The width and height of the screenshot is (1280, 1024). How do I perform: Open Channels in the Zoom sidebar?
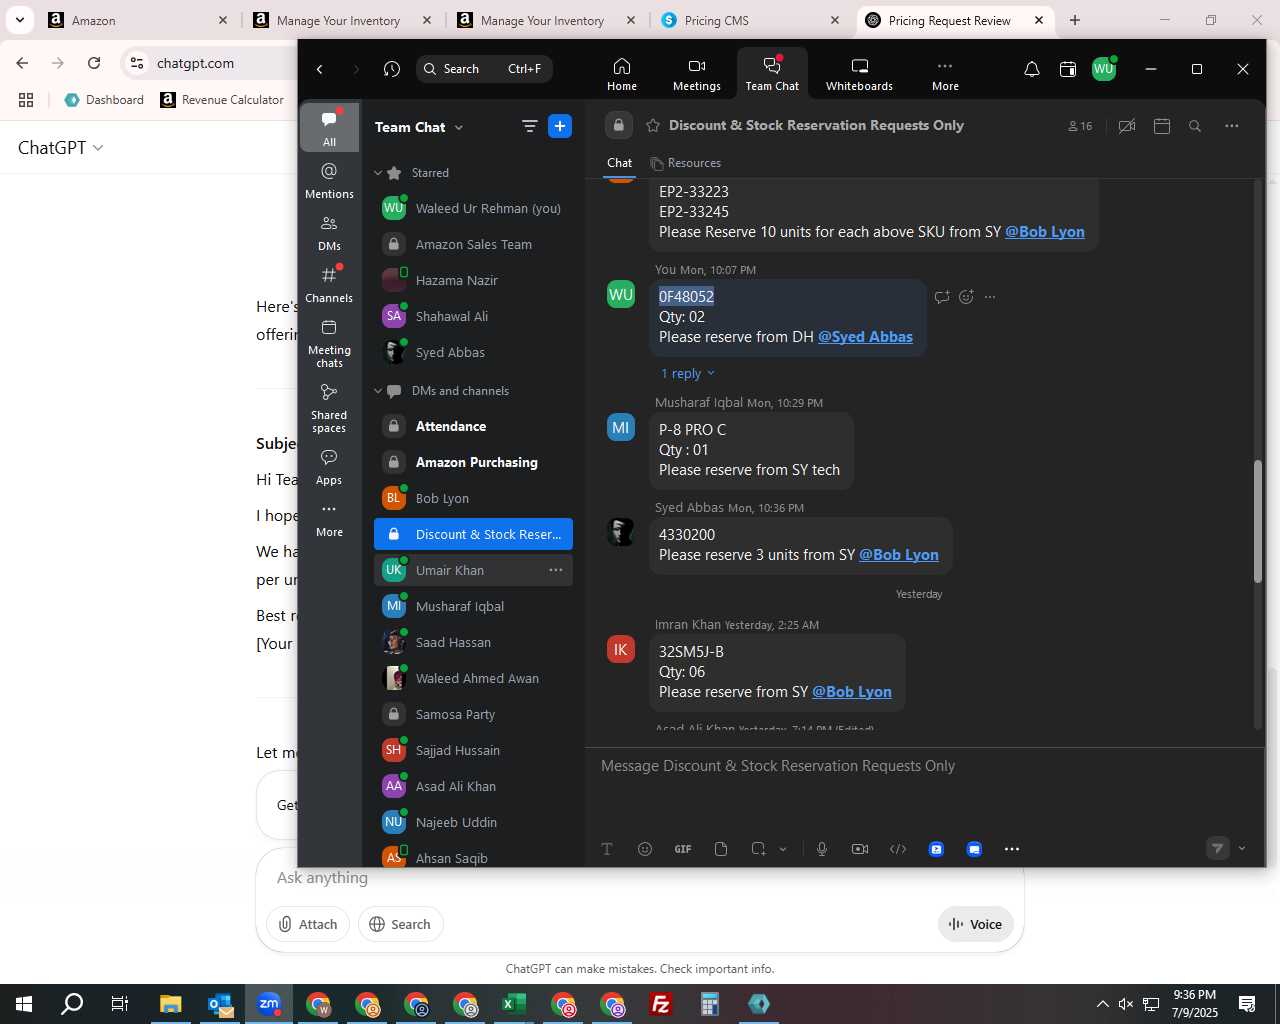tap(329, 284)
